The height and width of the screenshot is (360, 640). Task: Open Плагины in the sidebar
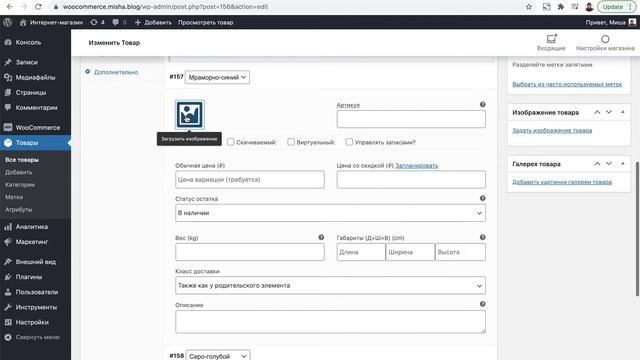pyautogui.click(x=36, y=277)
